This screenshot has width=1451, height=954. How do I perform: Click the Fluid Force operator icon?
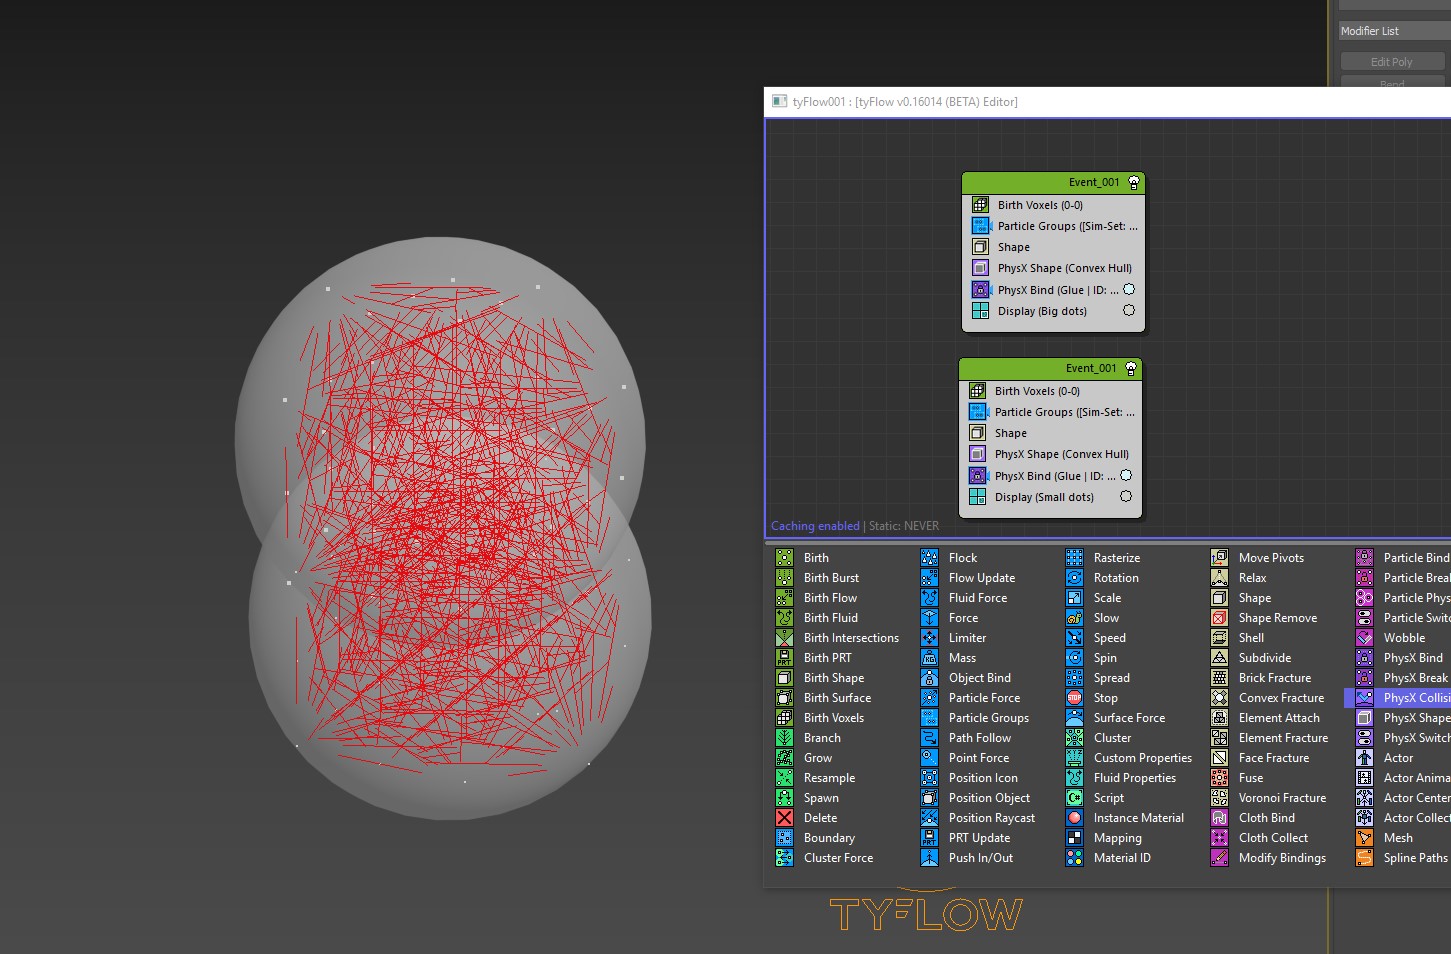click(930, 598)
